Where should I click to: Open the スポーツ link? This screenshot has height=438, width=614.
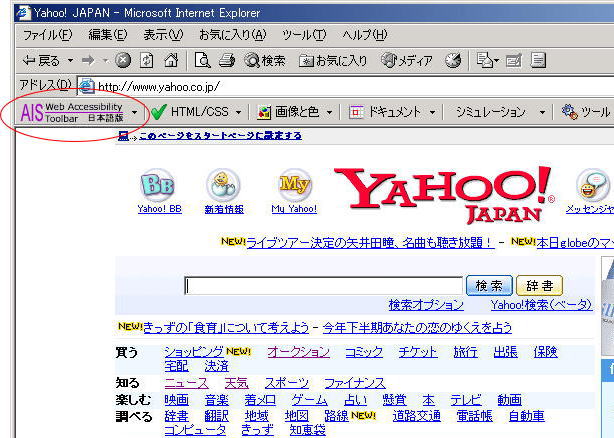[287, 383]
